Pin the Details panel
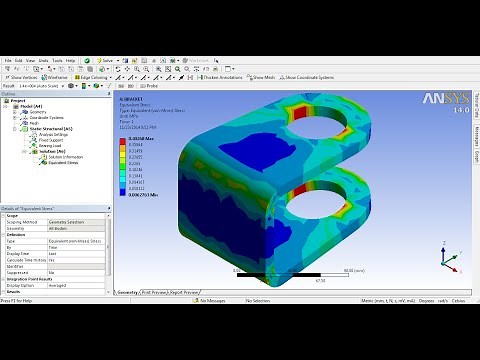 click(109, 208)
